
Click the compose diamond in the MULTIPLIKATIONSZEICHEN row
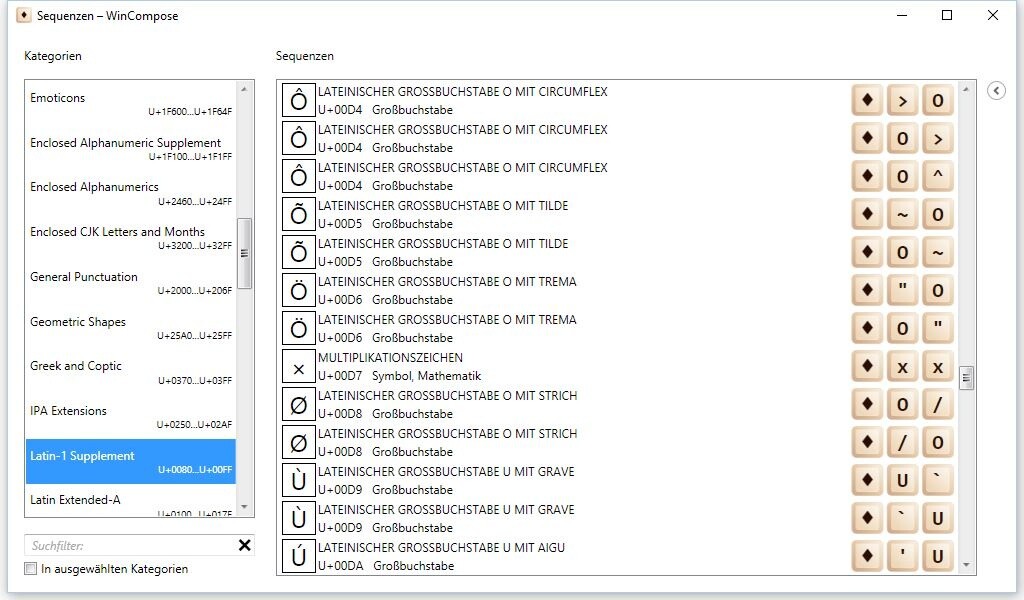coord(867,366)
